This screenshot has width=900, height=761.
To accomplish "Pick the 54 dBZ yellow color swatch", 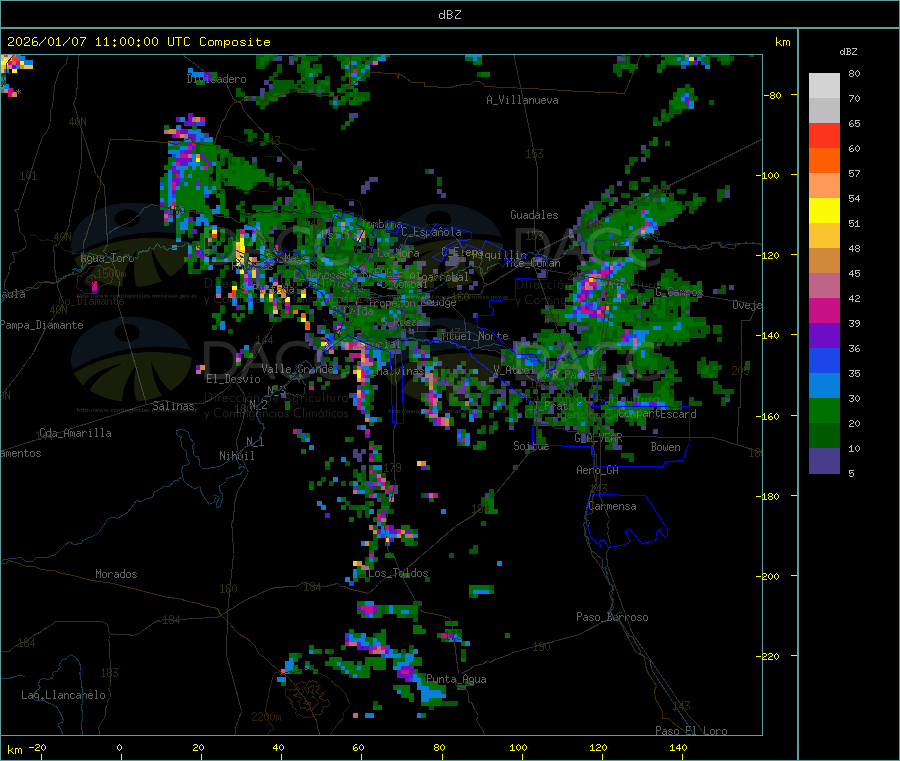I will coord(824,211).
